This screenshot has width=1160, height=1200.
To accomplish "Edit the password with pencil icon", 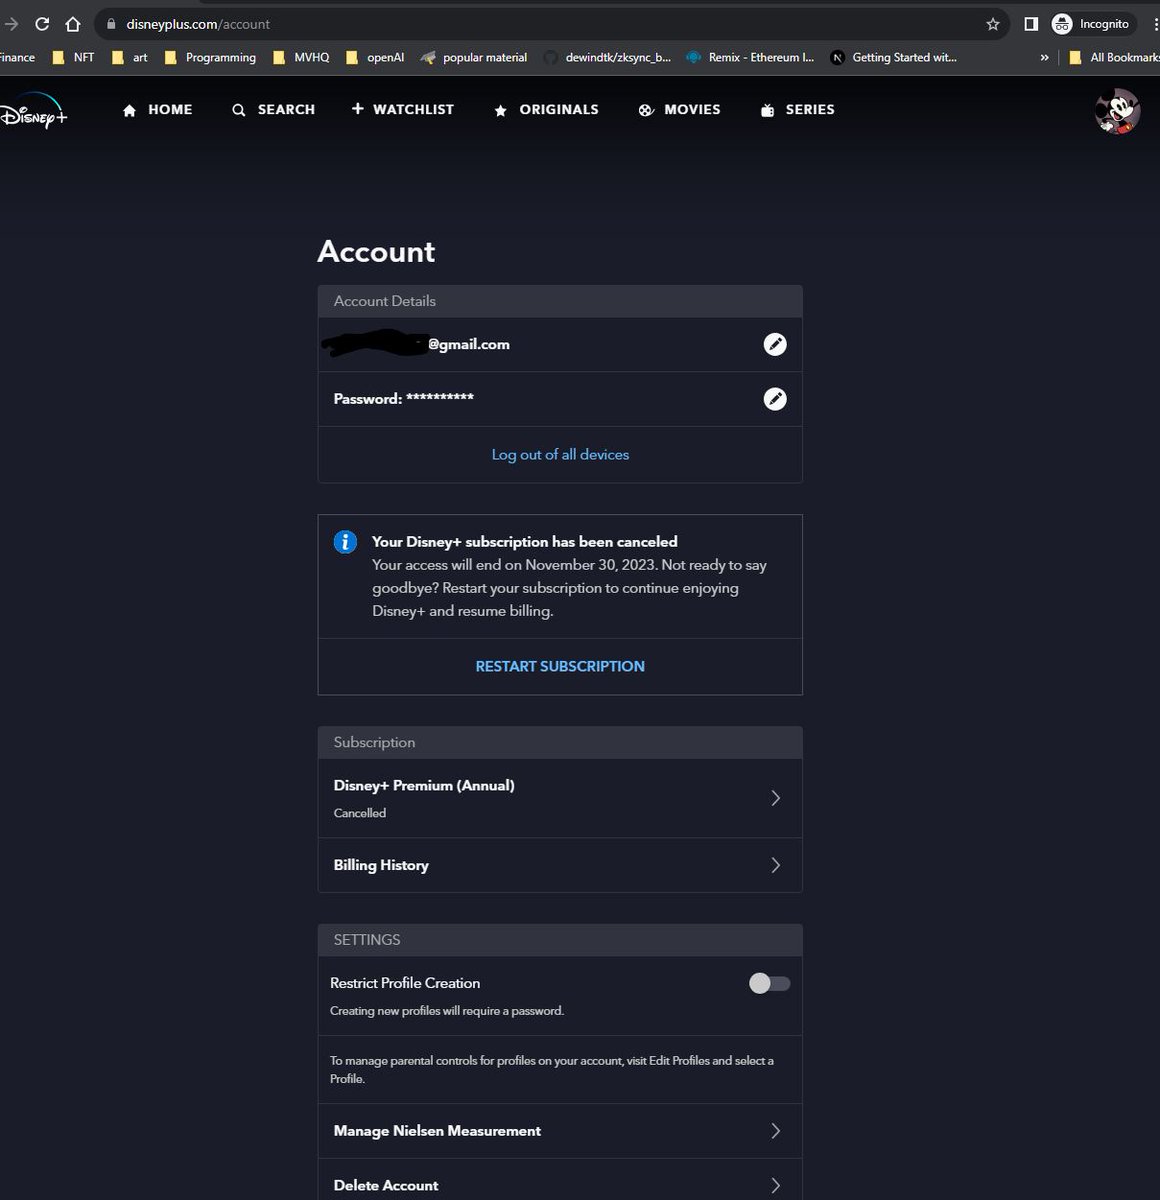I will 775,399.
